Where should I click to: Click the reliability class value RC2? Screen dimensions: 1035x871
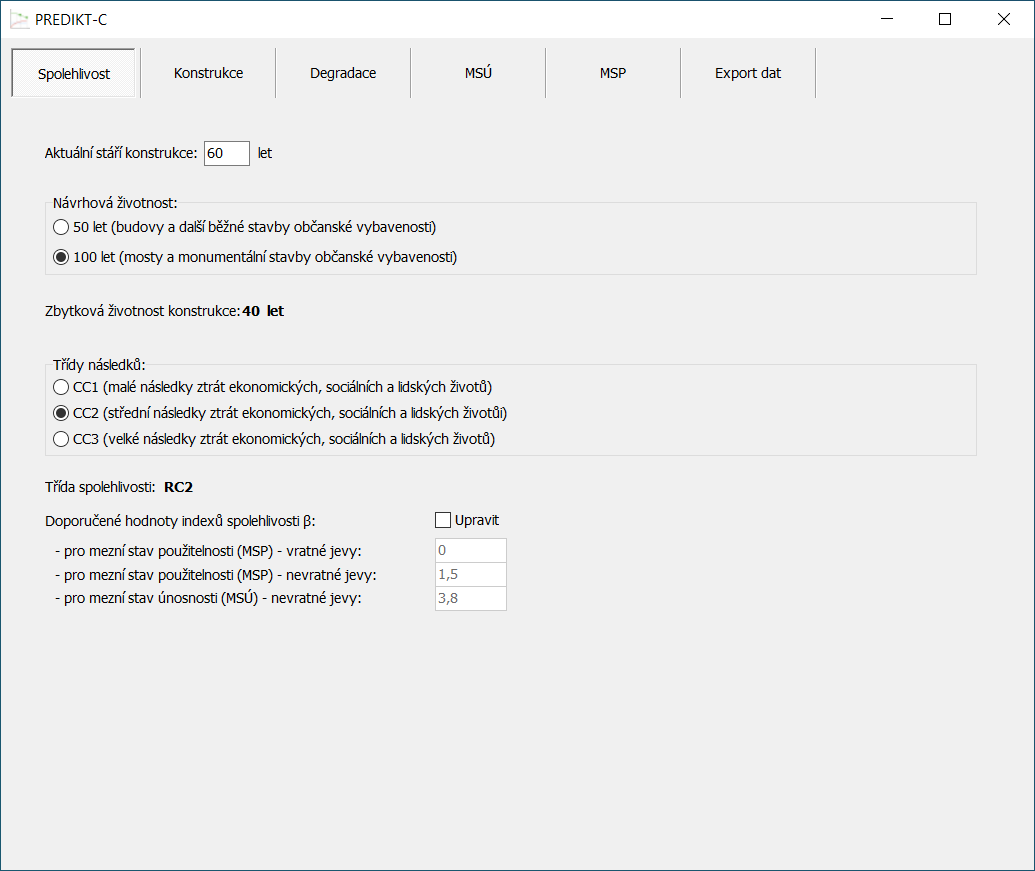coord(178,487)
